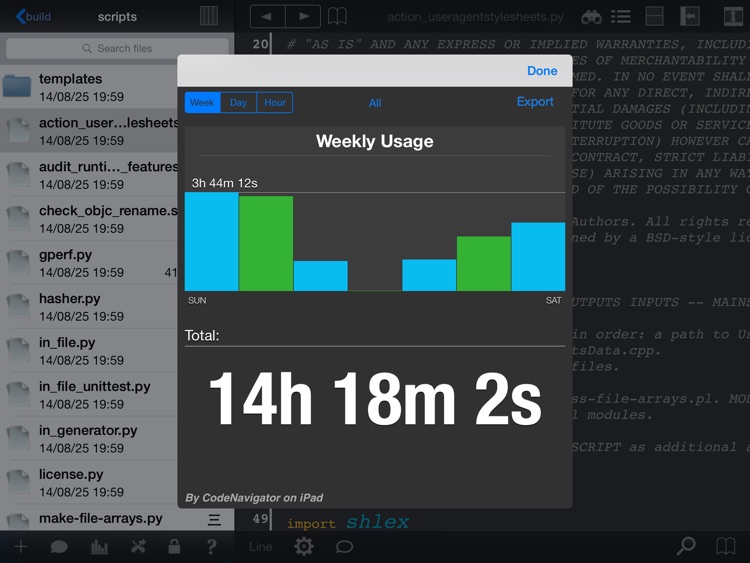Image resolution: width=750 pixels, height=563 pixels.
Task: Open the comments bubble in bottom-left toolbar
Action: pos(59,547)
